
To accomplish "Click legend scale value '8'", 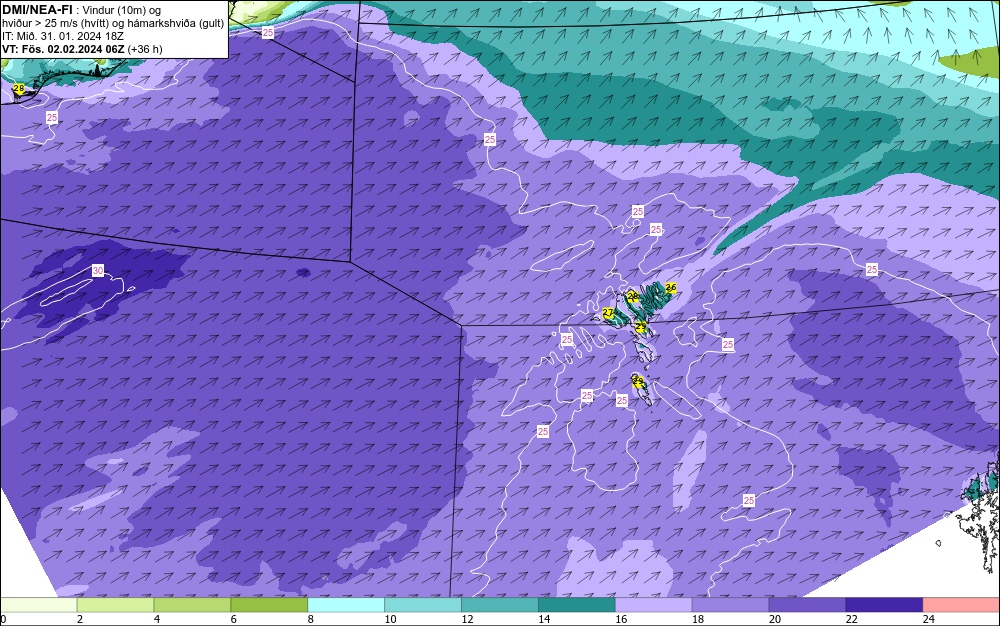I will tap(311, 619).
